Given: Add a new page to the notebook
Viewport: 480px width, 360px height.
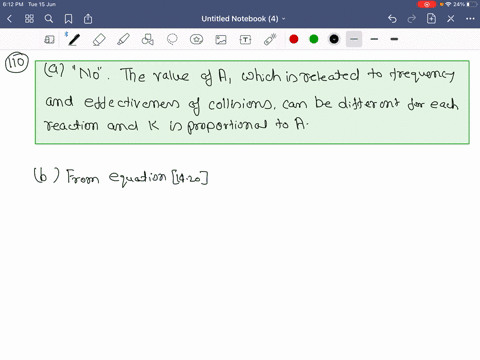Looking at the screenshot, I should click(431, 19).
